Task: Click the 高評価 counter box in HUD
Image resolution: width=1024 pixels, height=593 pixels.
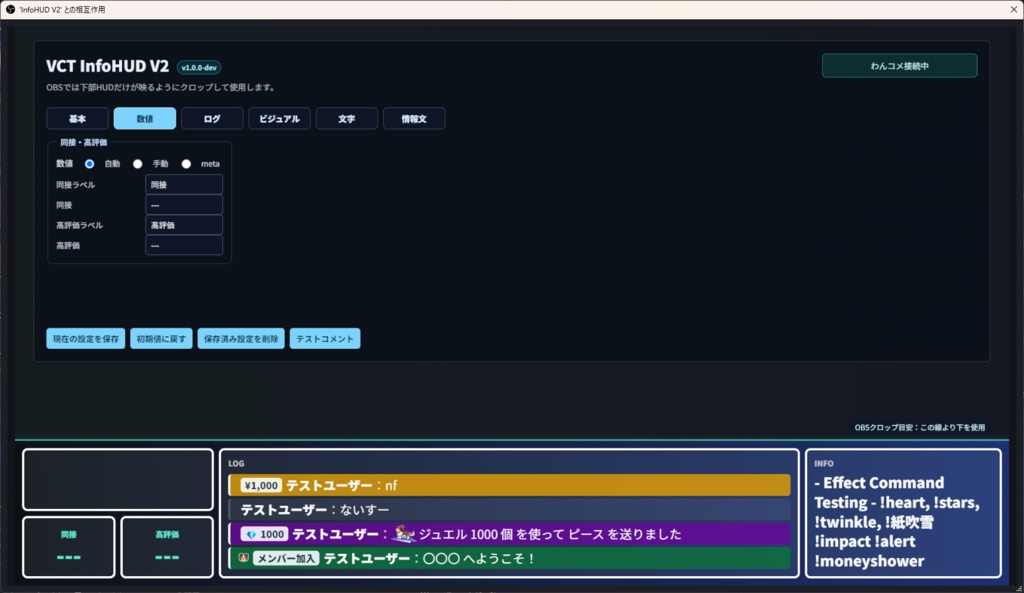Action: 167,547
